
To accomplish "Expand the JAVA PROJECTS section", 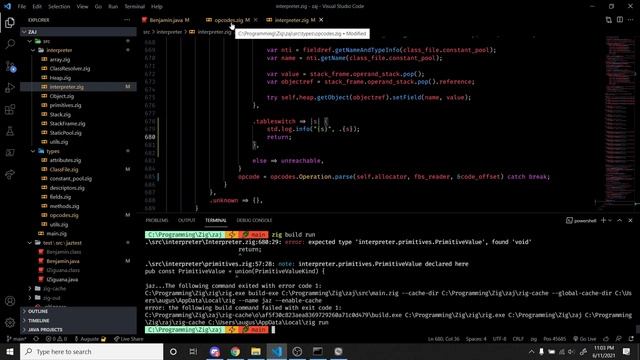I will coord(78,329).
